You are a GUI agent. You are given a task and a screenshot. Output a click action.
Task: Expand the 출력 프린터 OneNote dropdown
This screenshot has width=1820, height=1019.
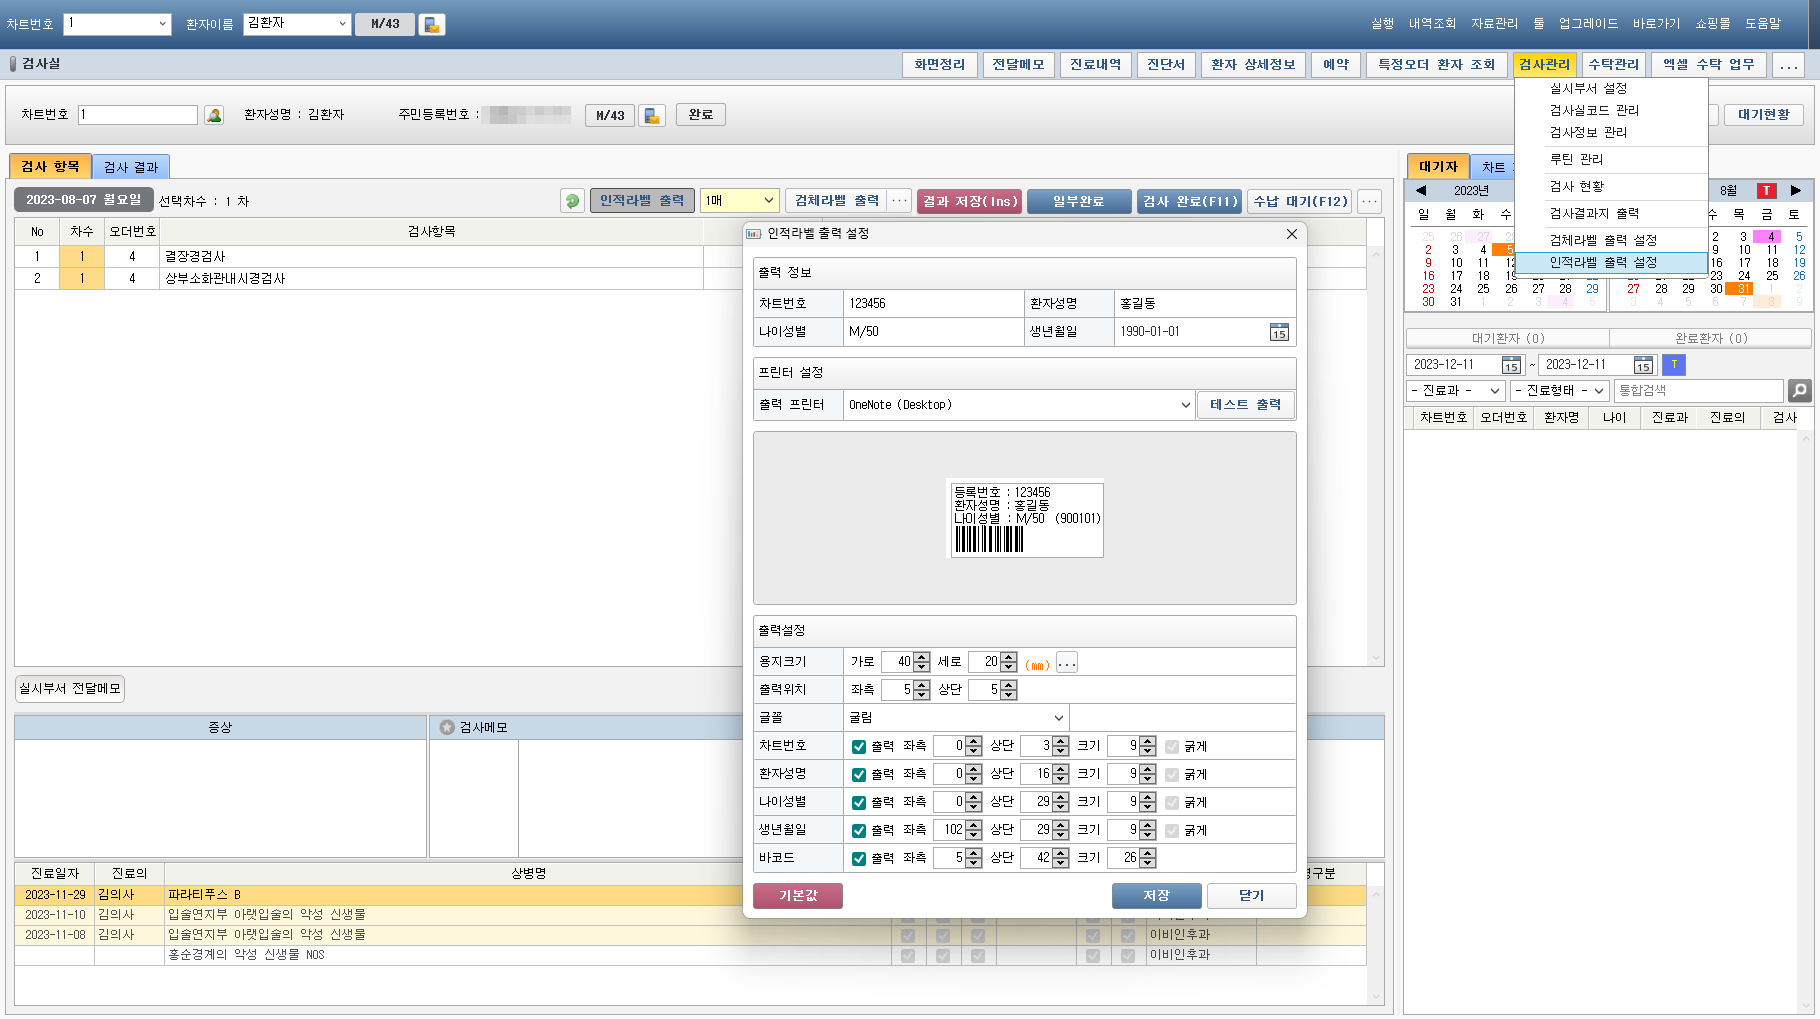pos(1185,405)
